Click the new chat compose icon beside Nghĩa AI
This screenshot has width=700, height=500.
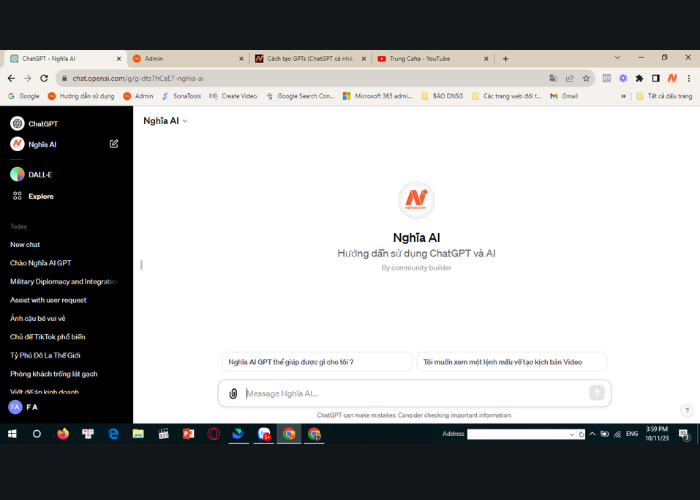coord(114,144)
